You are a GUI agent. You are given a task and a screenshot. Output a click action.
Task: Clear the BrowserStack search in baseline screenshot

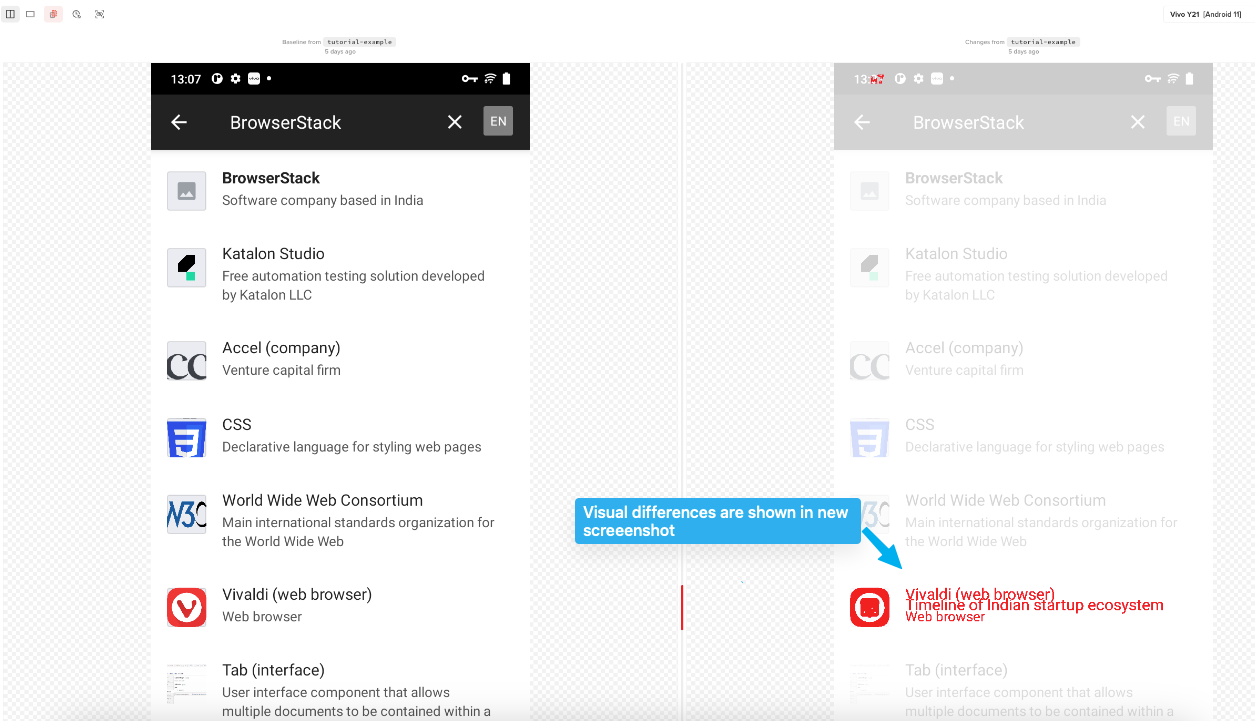(x=455, y=122)
